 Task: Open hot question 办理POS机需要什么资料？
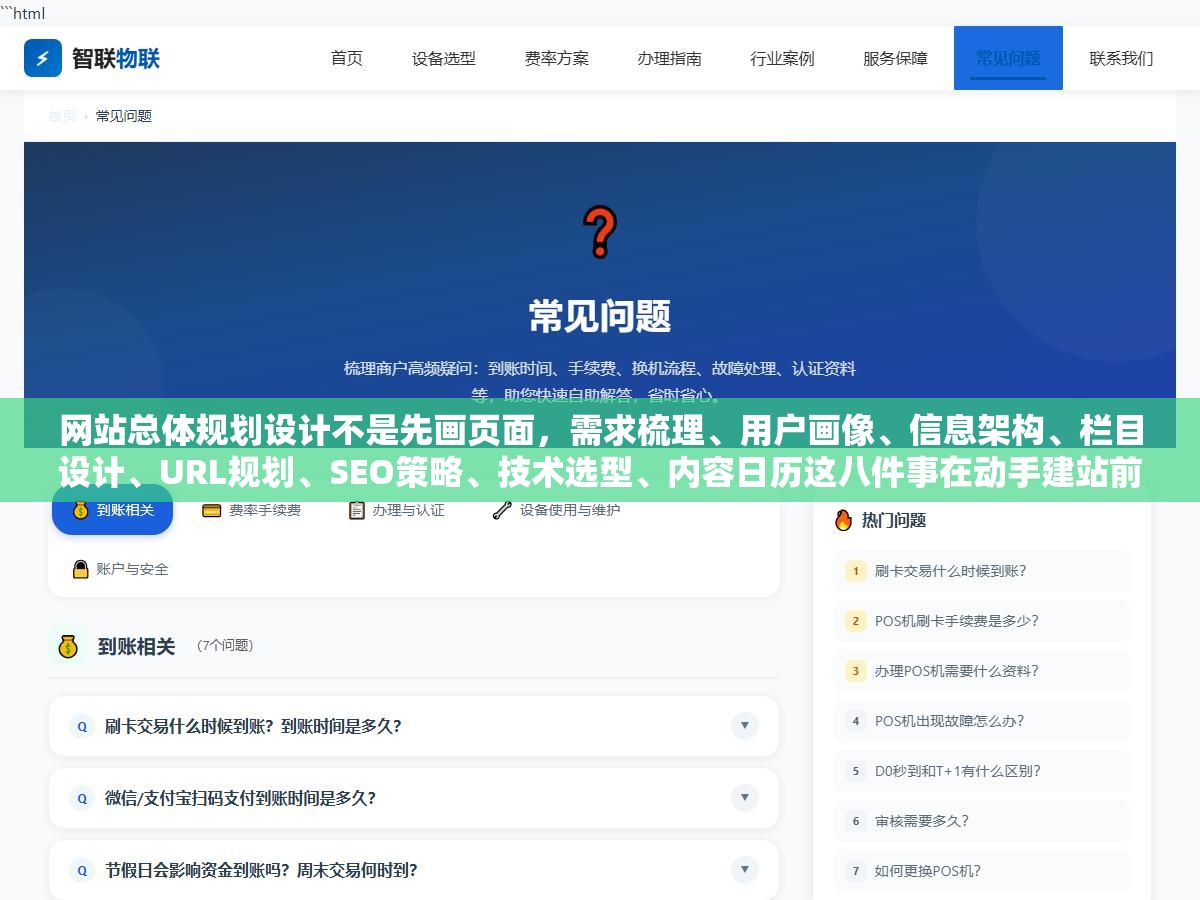click(x=982, y=671)
